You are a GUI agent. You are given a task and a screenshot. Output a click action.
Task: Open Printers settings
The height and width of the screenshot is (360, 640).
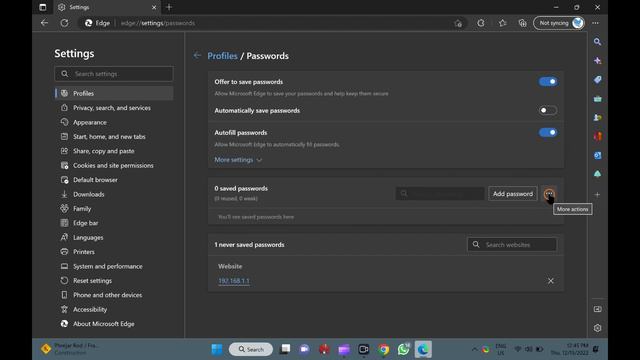84,252
